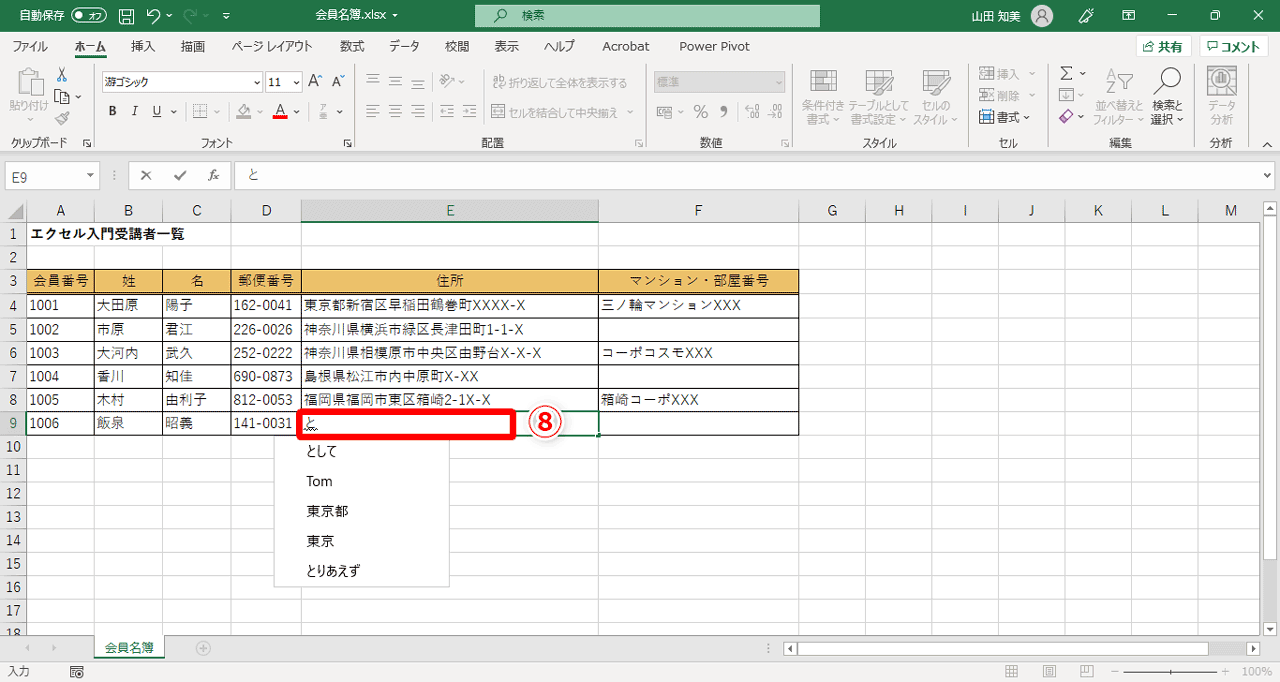Click the Save icon
The height and width of the screenshot is (682, 1280).
click(126, 15)
